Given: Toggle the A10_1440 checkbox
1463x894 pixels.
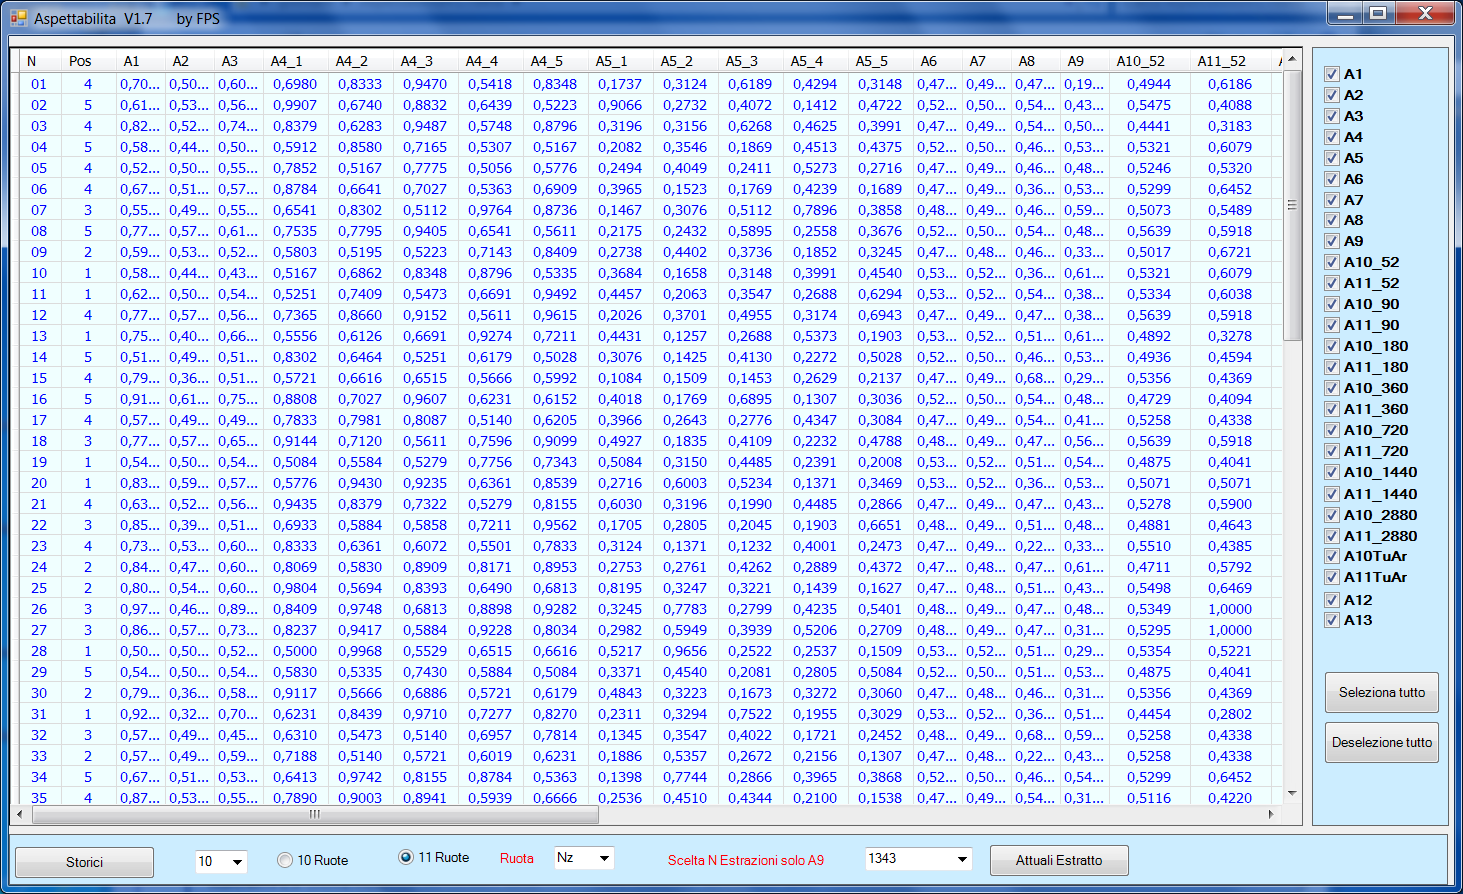Looking at the screenshot, I should pyautogui.click(x=1331, y=472).
